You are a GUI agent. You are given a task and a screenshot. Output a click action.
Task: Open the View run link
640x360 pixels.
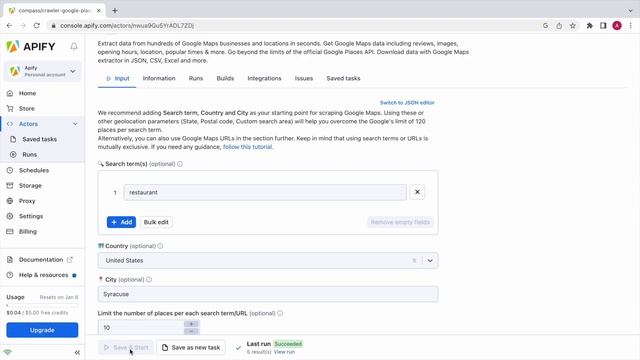pyautogui.click(x=284, y=352)
